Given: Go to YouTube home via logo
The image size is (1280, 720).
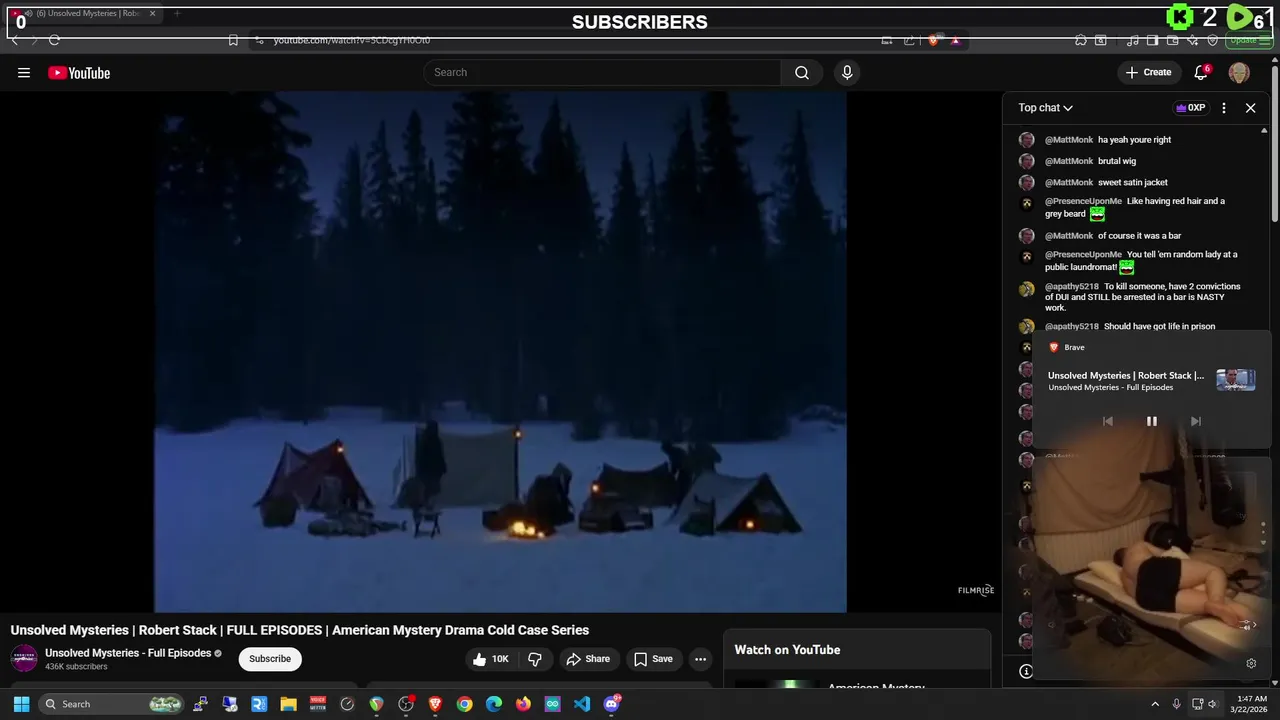Looking at the screenshot, I should [79, 73].
